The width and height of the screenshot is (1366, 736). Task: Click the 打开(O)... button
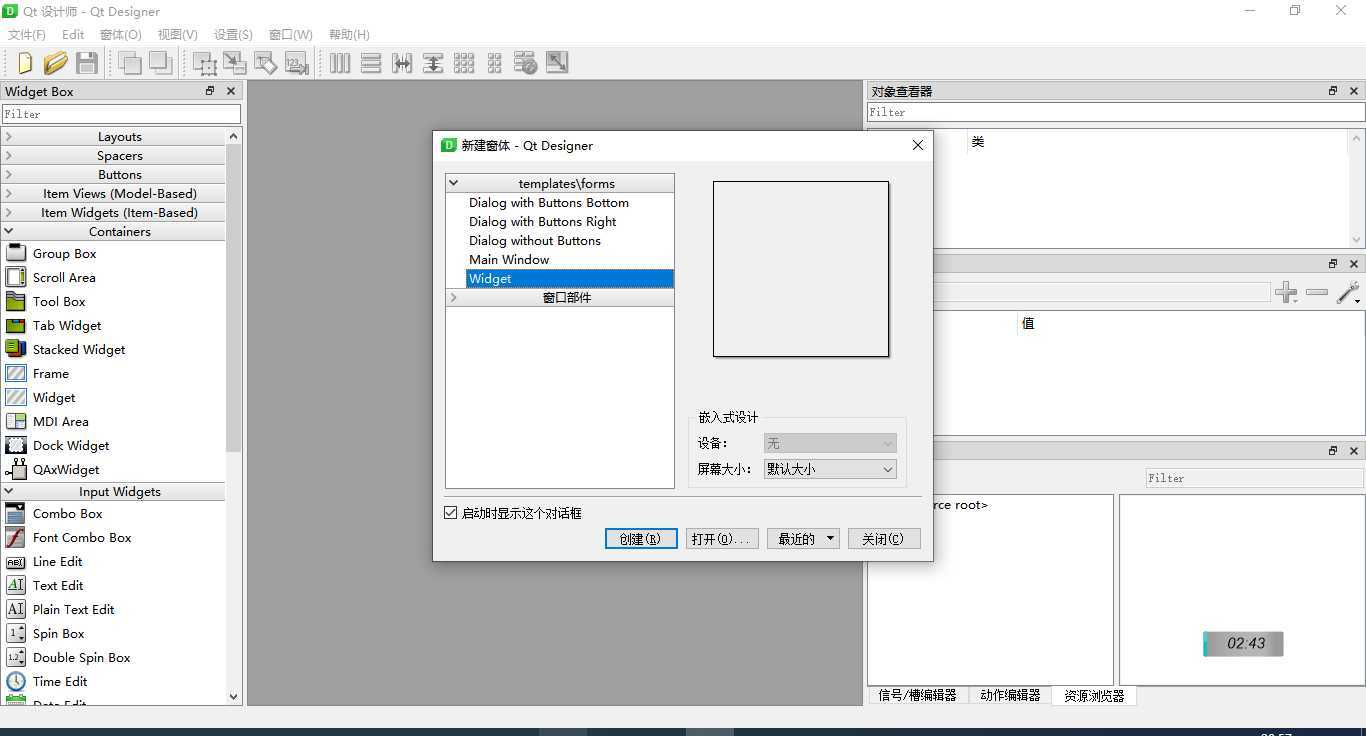point(722,539)
